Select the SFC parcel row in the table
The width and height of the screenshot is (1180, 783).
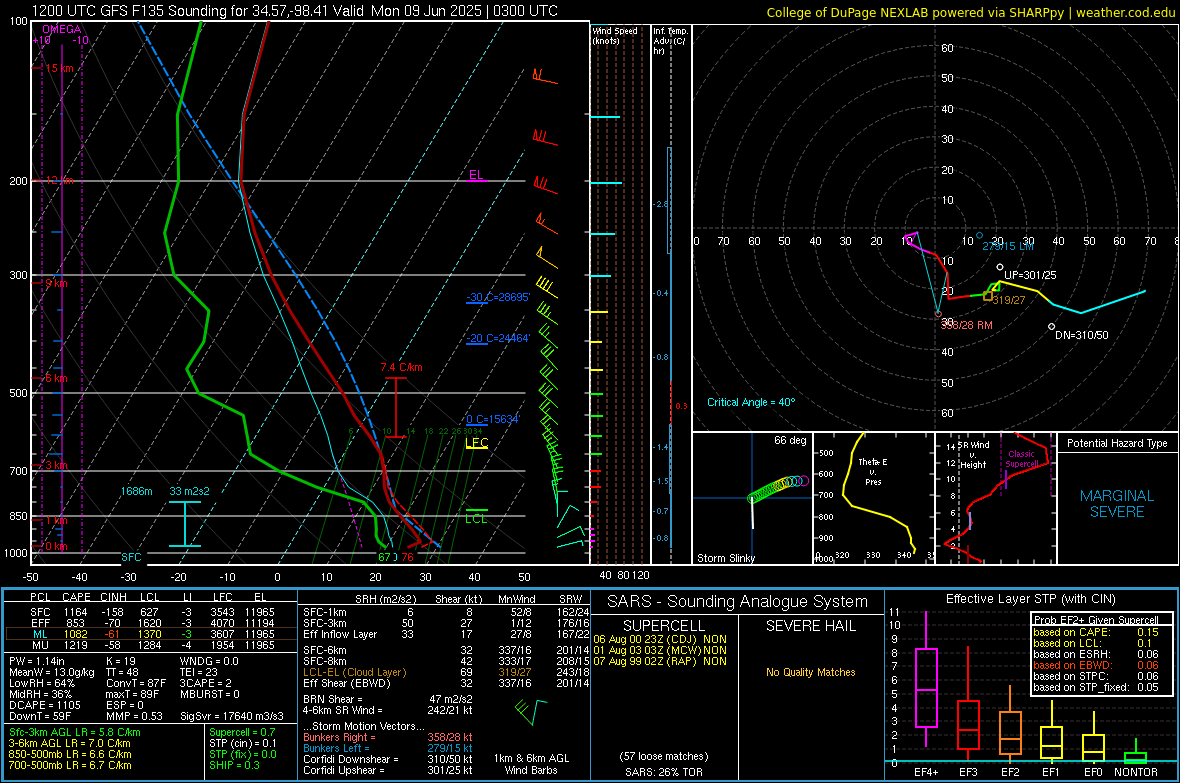pyautogui.click(x=153, y=612)
